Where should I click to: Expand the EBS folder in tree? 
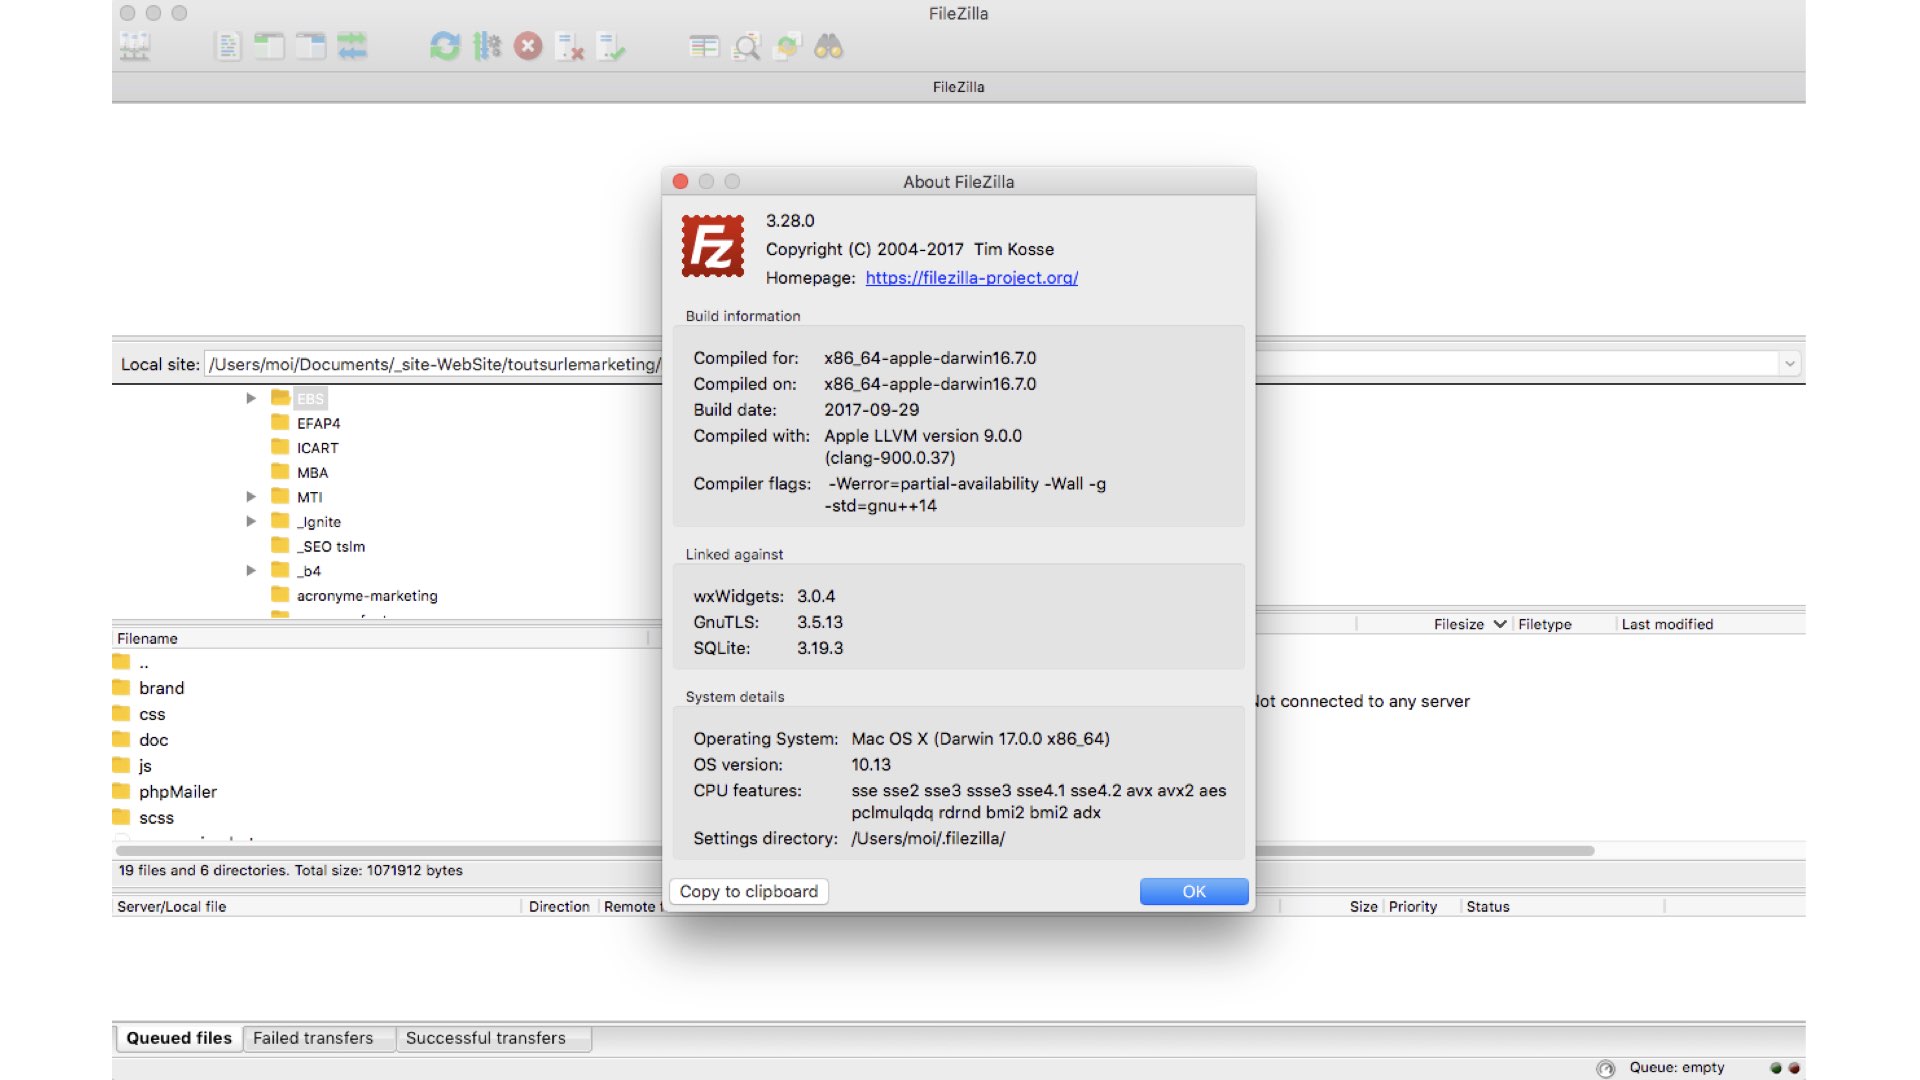[x=251, y=398]
